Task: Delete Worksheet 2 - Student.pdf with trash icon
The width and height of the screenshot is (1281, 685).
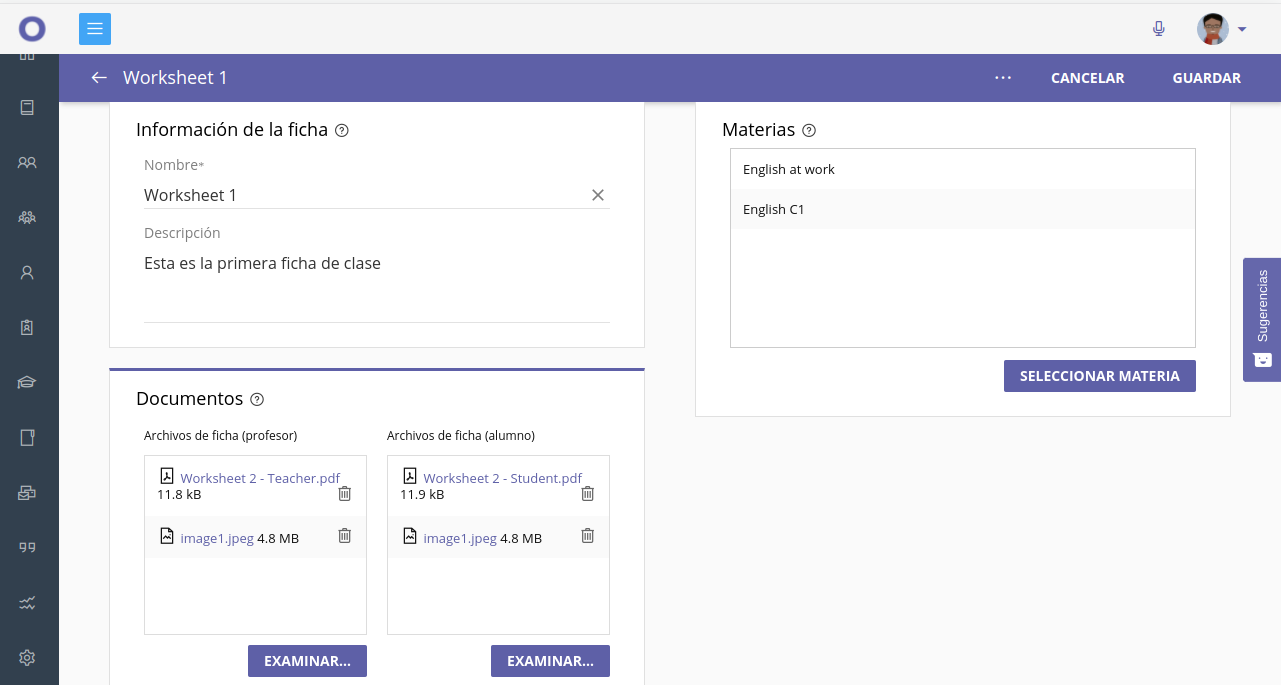Action: point(588,493)
